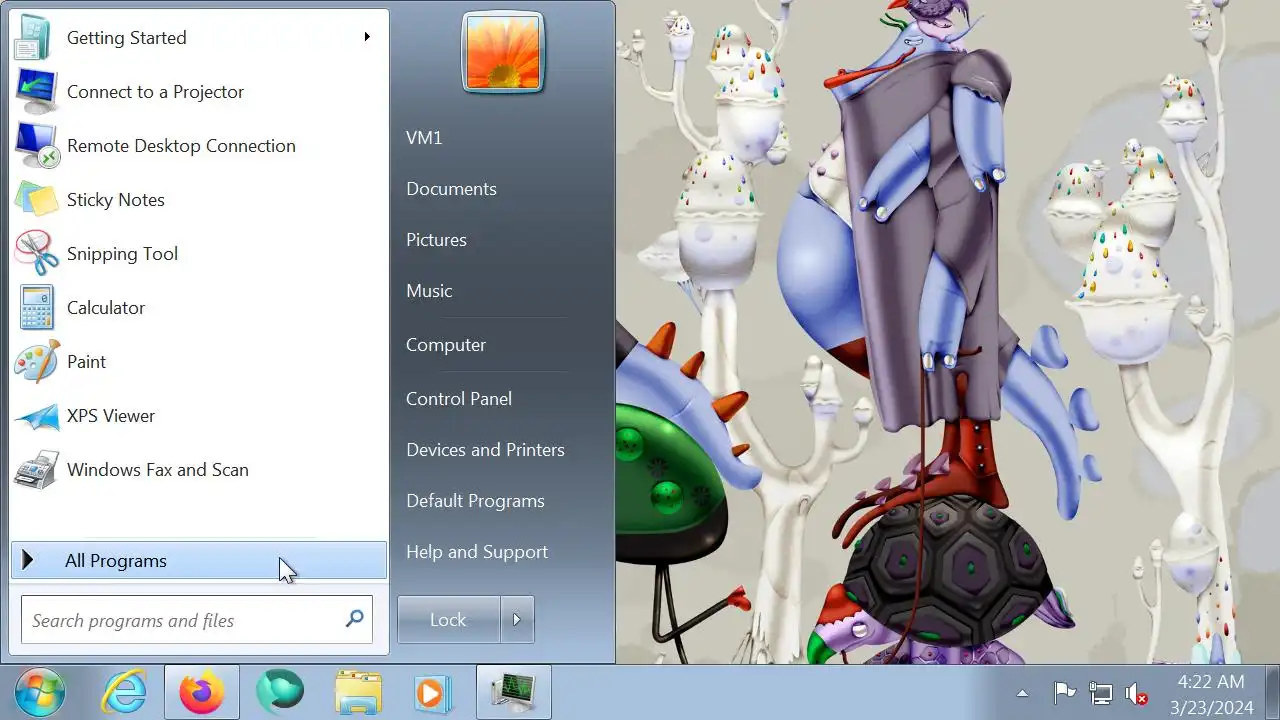Click the Lock button
This screenshot has width=1280, height=720.
point(448,620)
